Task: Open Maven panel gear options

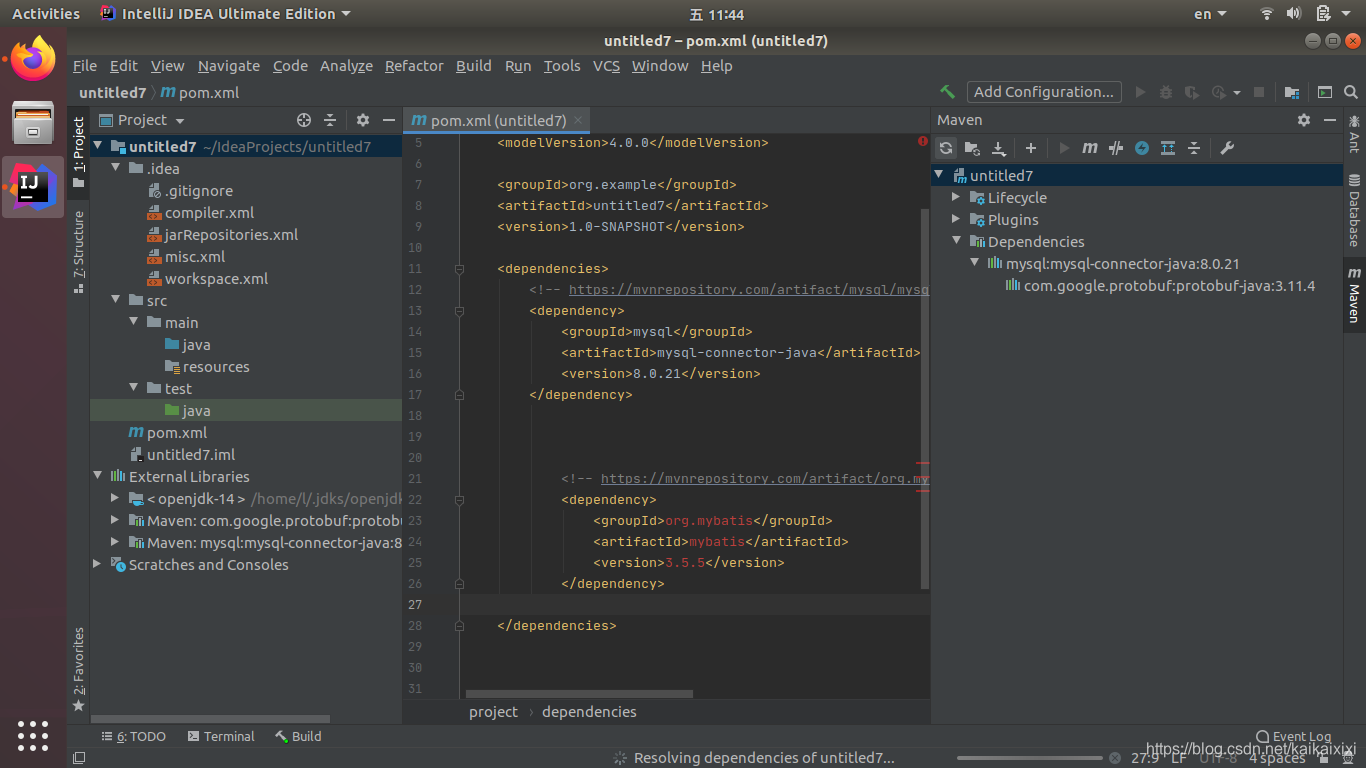Action: 1304,120
